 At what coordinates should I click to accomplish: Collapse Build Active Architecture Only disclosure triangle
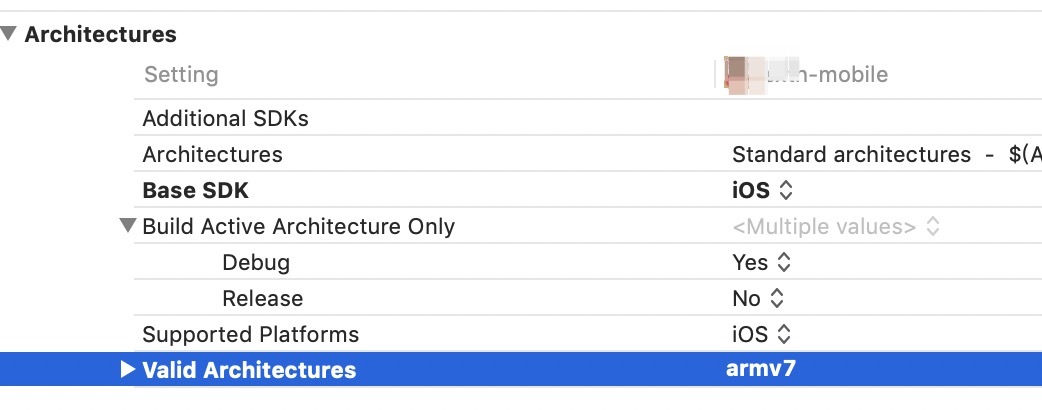pos(127,226)
